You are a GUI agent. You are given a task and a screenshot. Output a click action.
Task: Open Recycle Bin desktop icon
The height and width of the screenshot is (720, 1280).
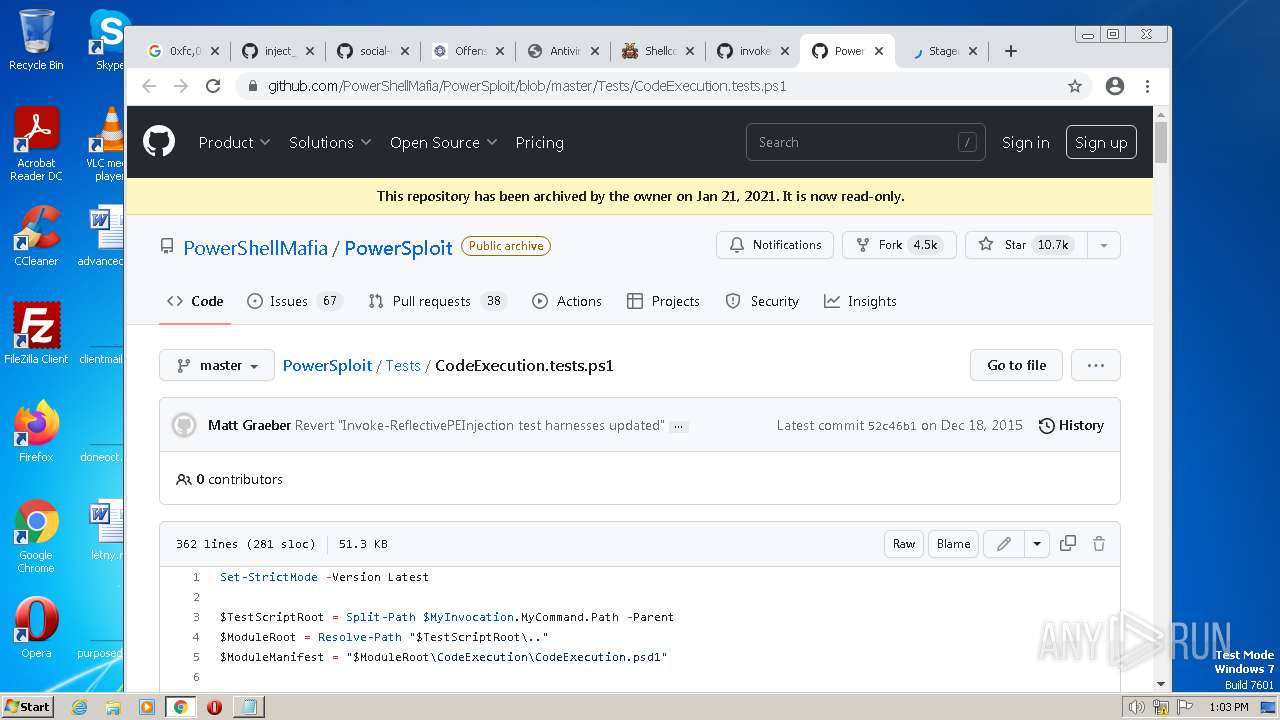(36, 40)
